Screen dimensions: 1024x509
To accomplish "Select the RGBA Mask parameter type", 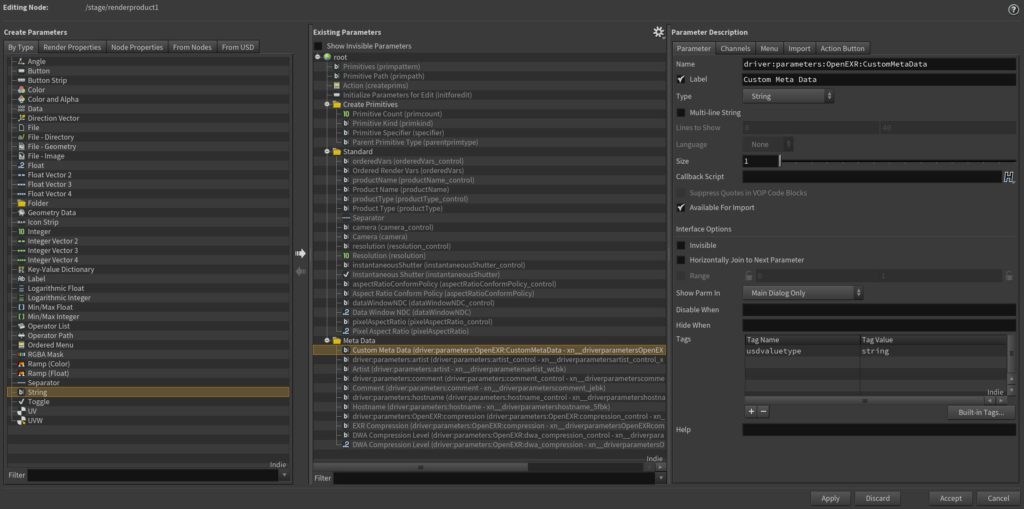I will [45, 354].
